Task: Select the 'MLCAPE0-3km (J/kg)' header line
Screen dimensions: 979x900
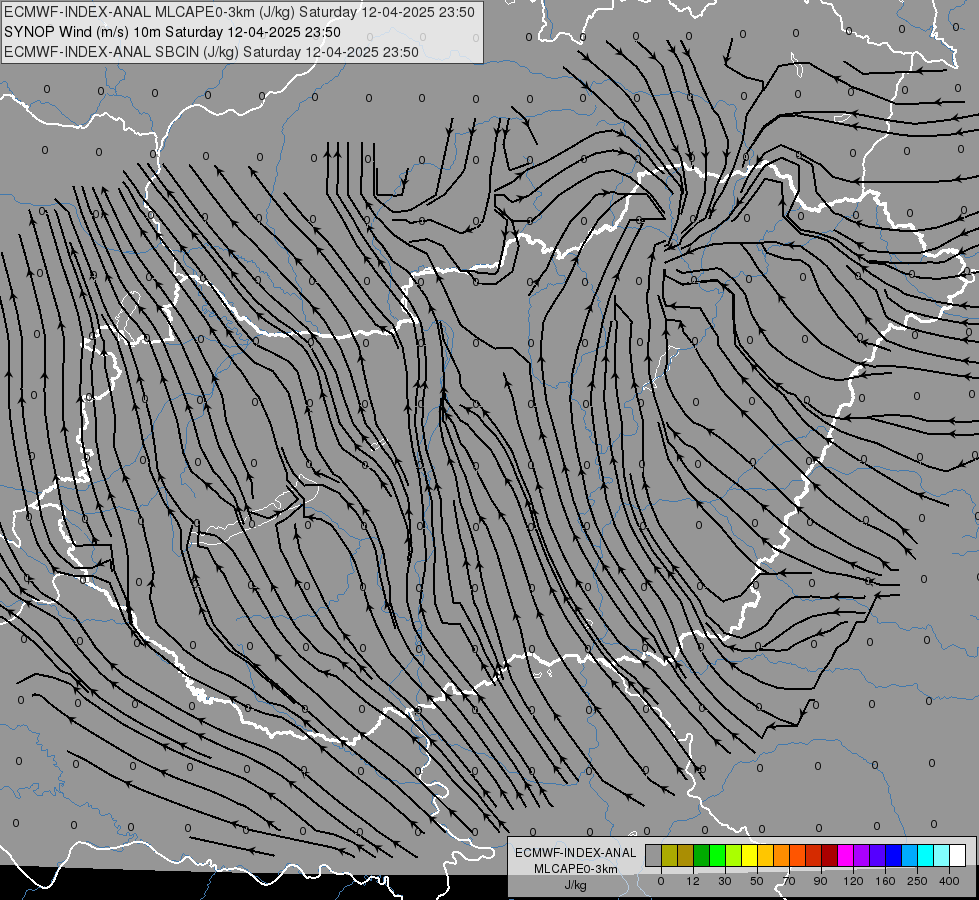Action: (239, 12)
